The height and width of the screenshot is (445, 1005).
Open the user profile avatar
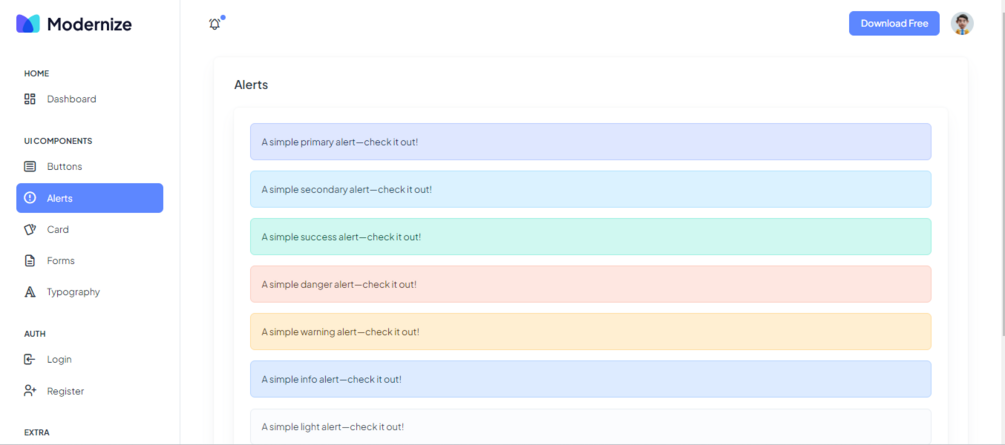(962, 24)
